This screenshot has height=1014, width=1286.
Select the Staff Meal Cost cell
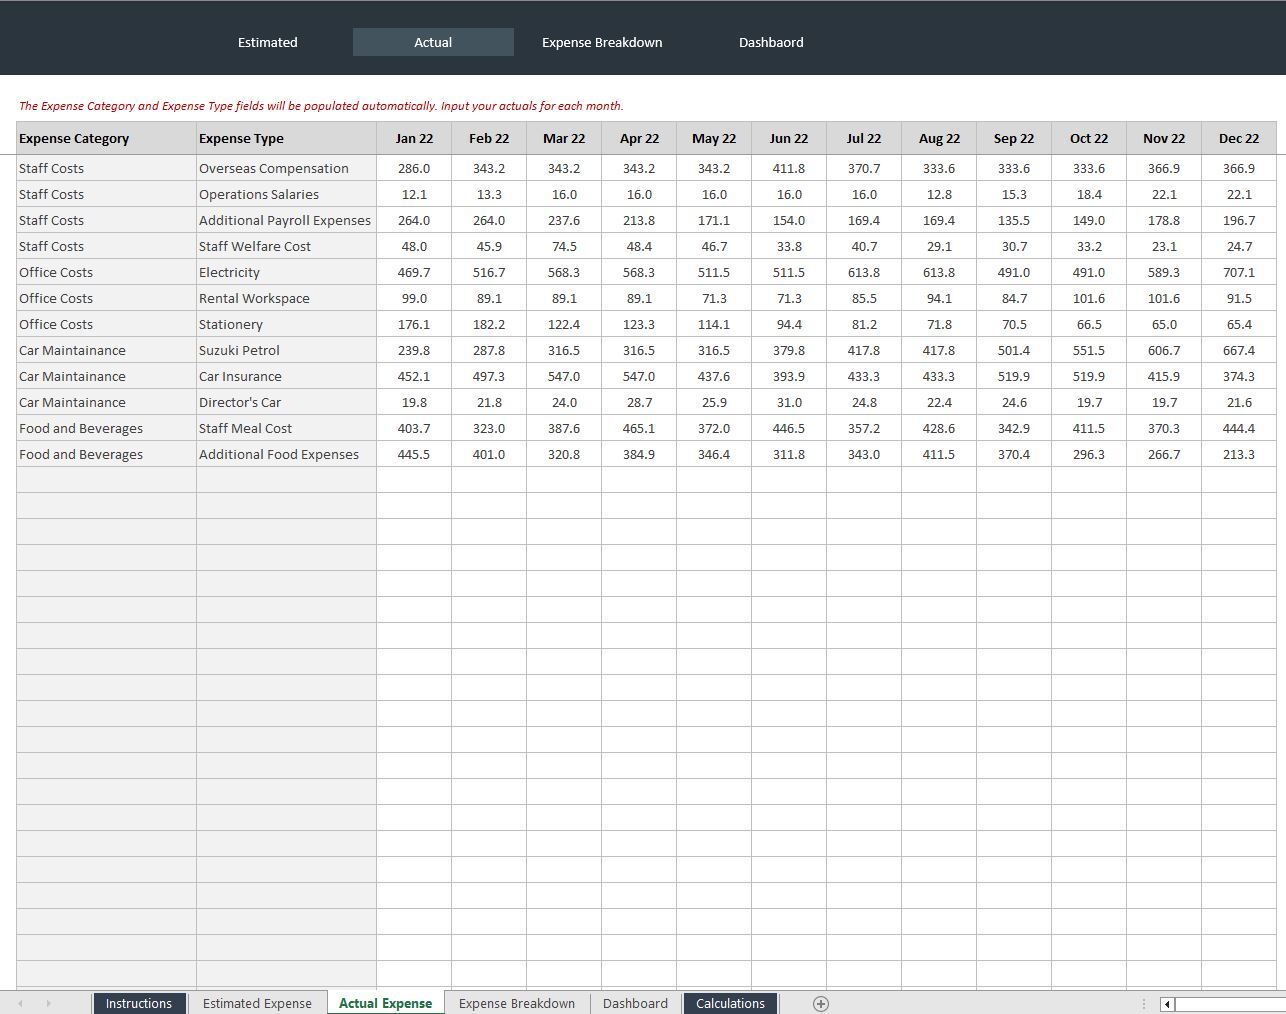pos(286,428)
